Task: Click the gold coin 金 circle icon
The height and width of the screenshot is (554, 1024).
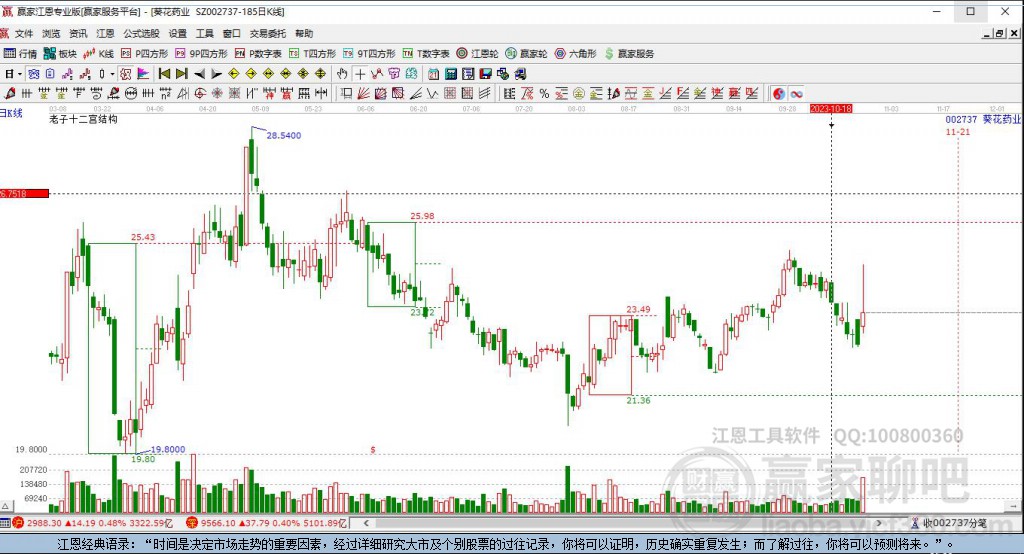Action: (x=579, y=93)
